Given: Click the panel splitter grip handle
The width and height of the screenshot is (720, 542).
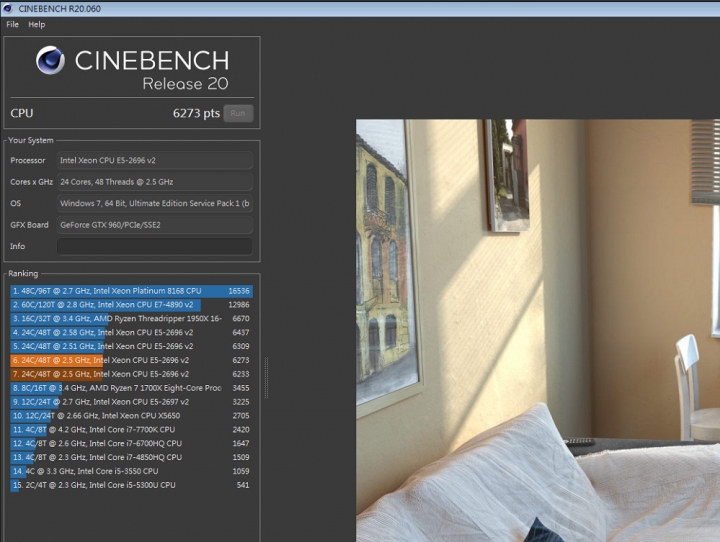Looking at the screenshot, I should pos(266,378).
